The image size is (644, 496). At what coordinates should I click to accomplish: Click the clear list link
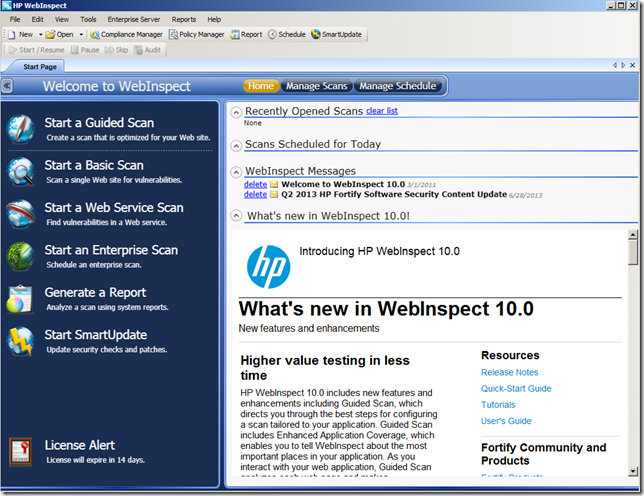point(382,111)
